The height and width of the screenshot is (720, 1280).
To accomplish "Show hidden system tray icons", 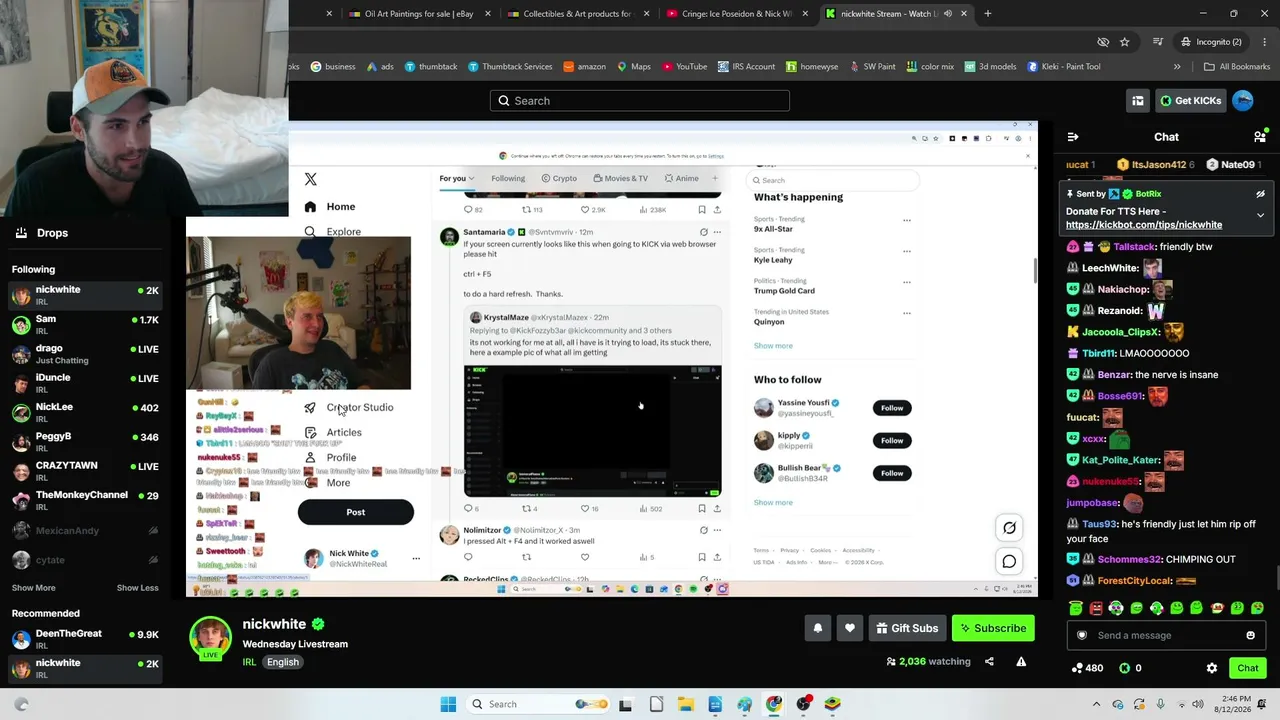I will click(x=1096, y=704).
